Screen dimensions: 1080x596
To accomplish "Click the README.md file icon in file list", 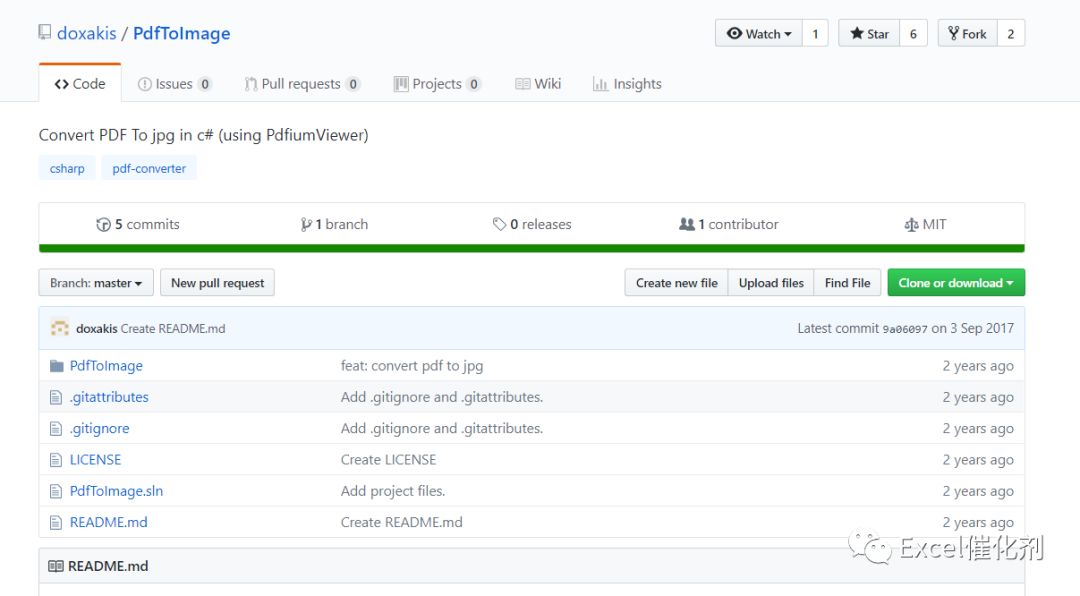I will click(56, 523).
